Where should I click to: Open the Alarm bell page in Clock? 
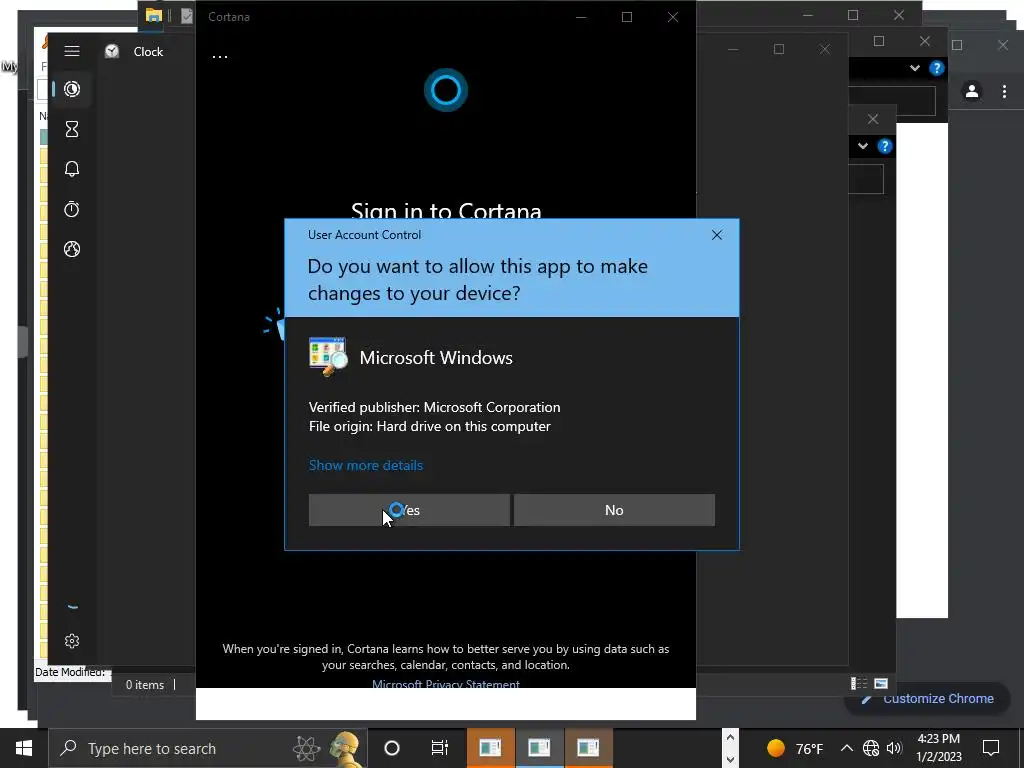(72, 169)
